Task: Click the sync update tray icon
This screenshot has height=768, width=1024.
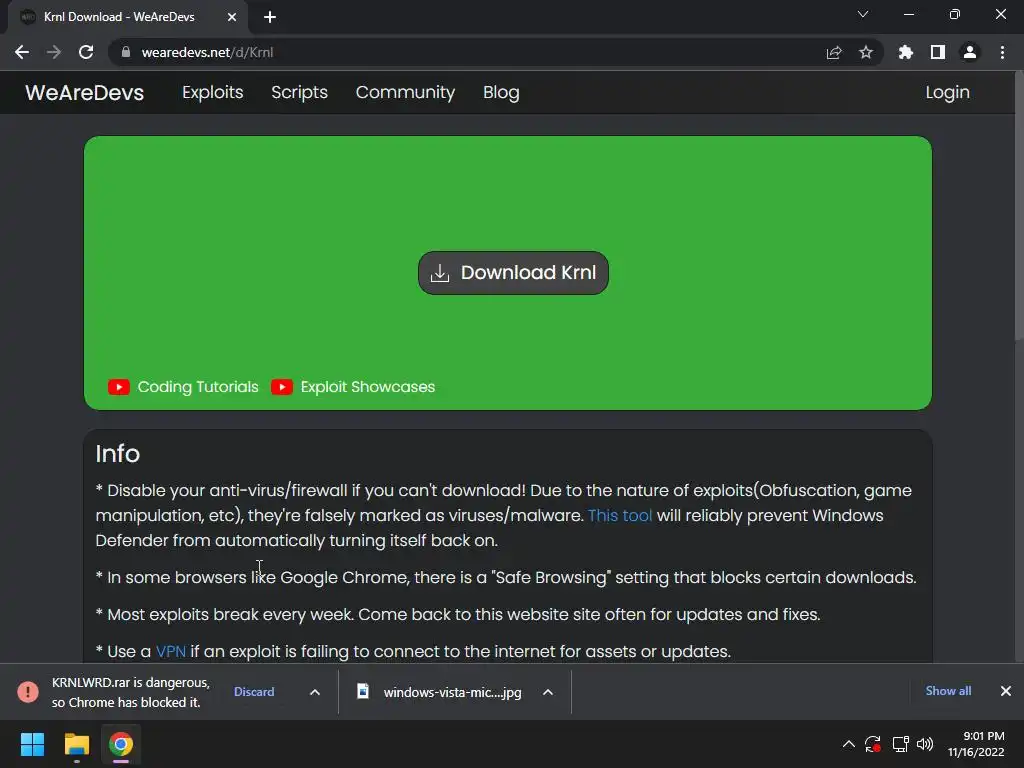Action: tap(872, 744)
